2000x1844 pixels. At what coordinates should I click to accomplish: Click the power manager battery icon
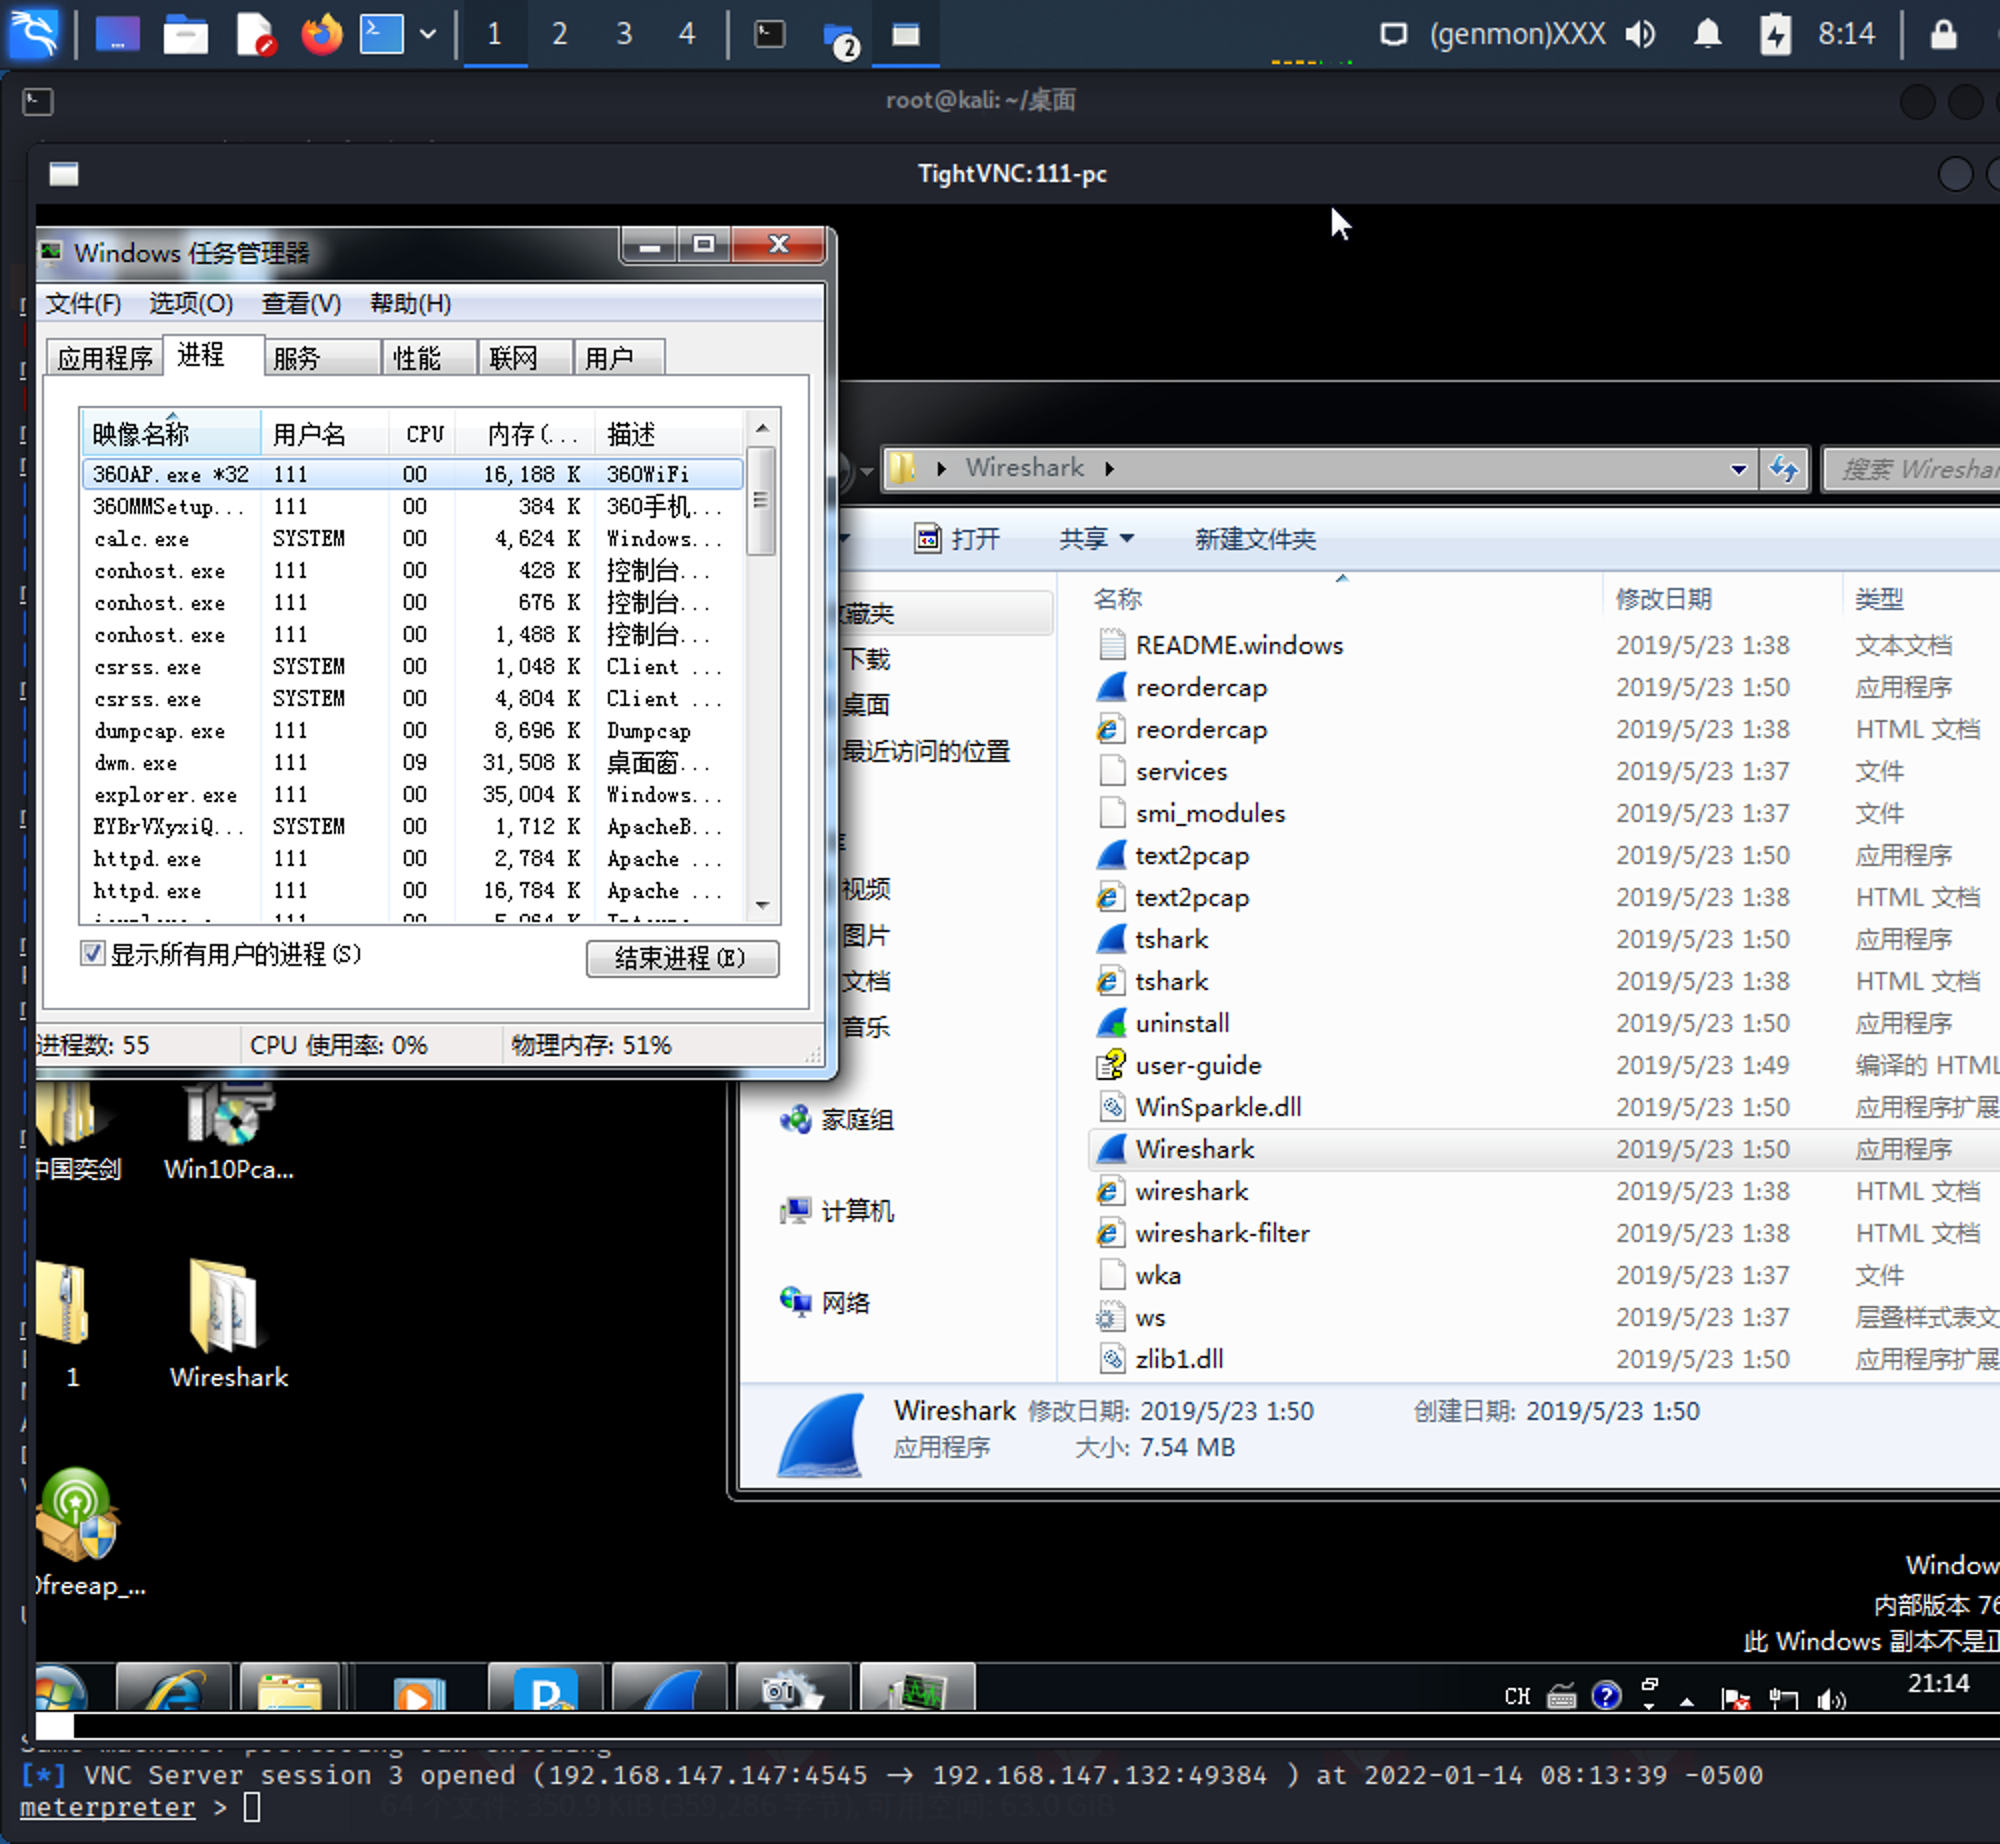[1775, 34]
